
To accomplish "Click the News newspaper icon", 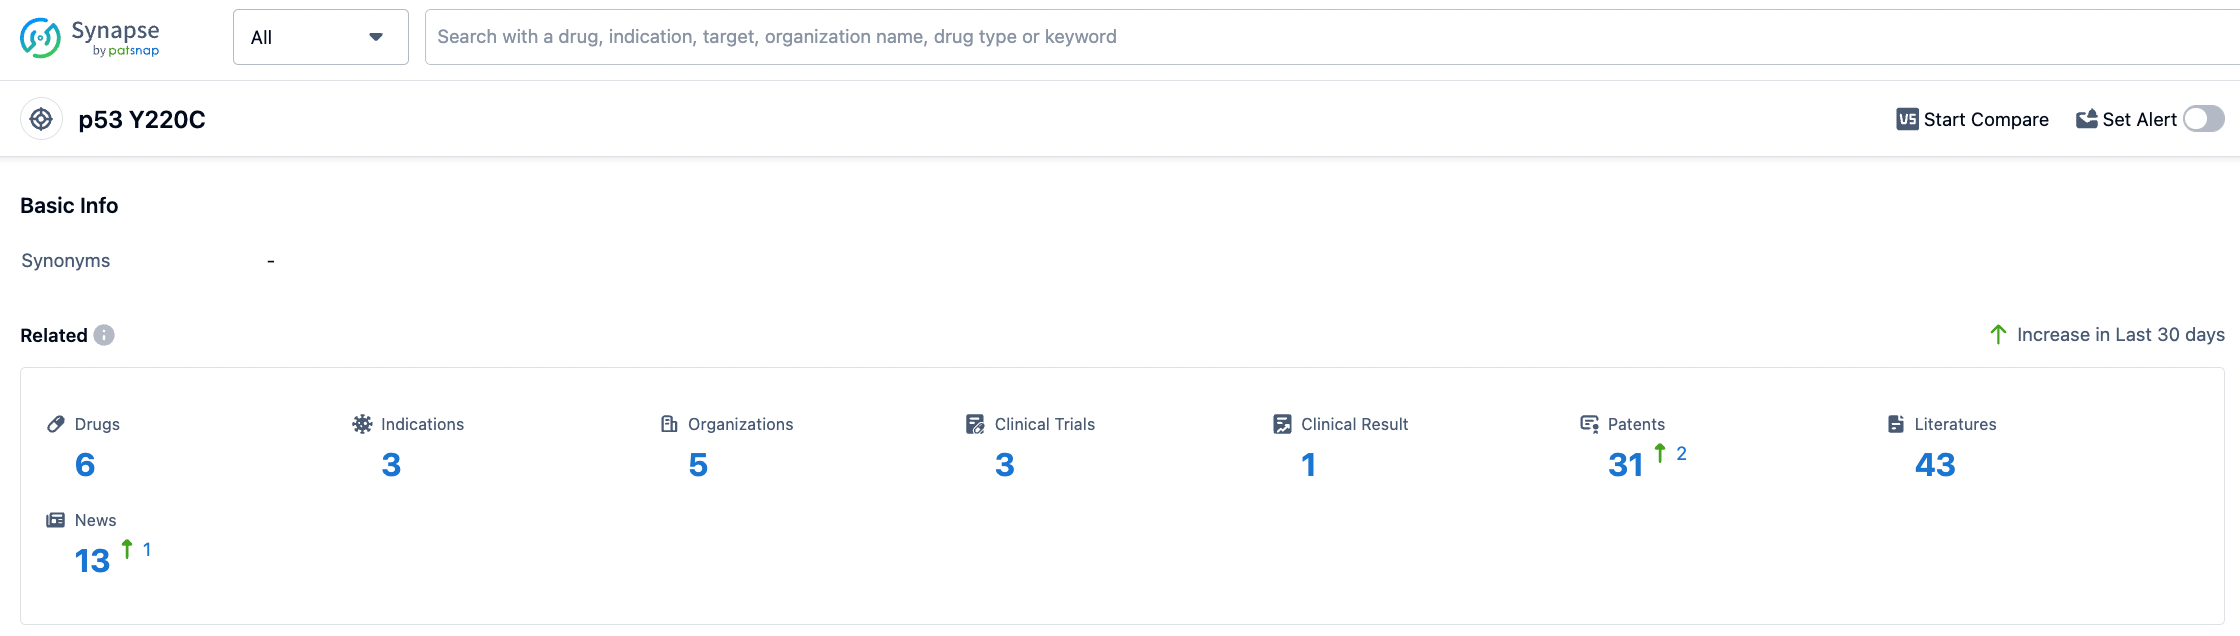I will coord(56,520).
